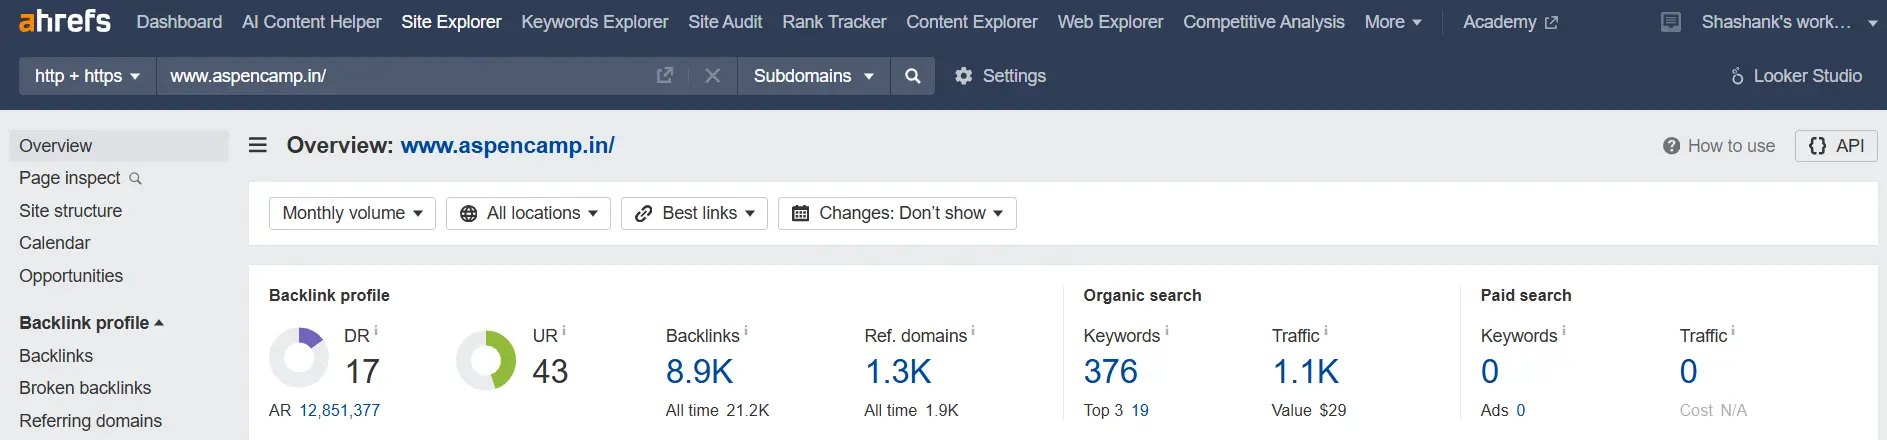
Task: Open Shashank's workspace account dropdown
Action: [1789, 22]
